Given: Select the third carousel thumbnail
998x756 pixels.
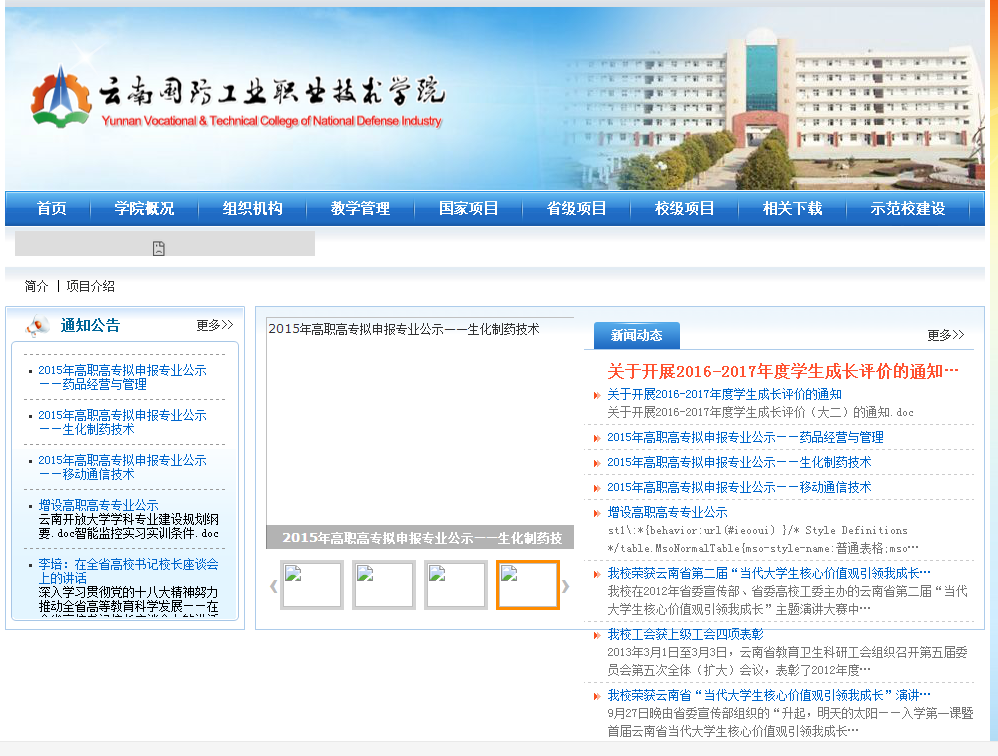Looking at the screenshot, I should click(455, 585).
